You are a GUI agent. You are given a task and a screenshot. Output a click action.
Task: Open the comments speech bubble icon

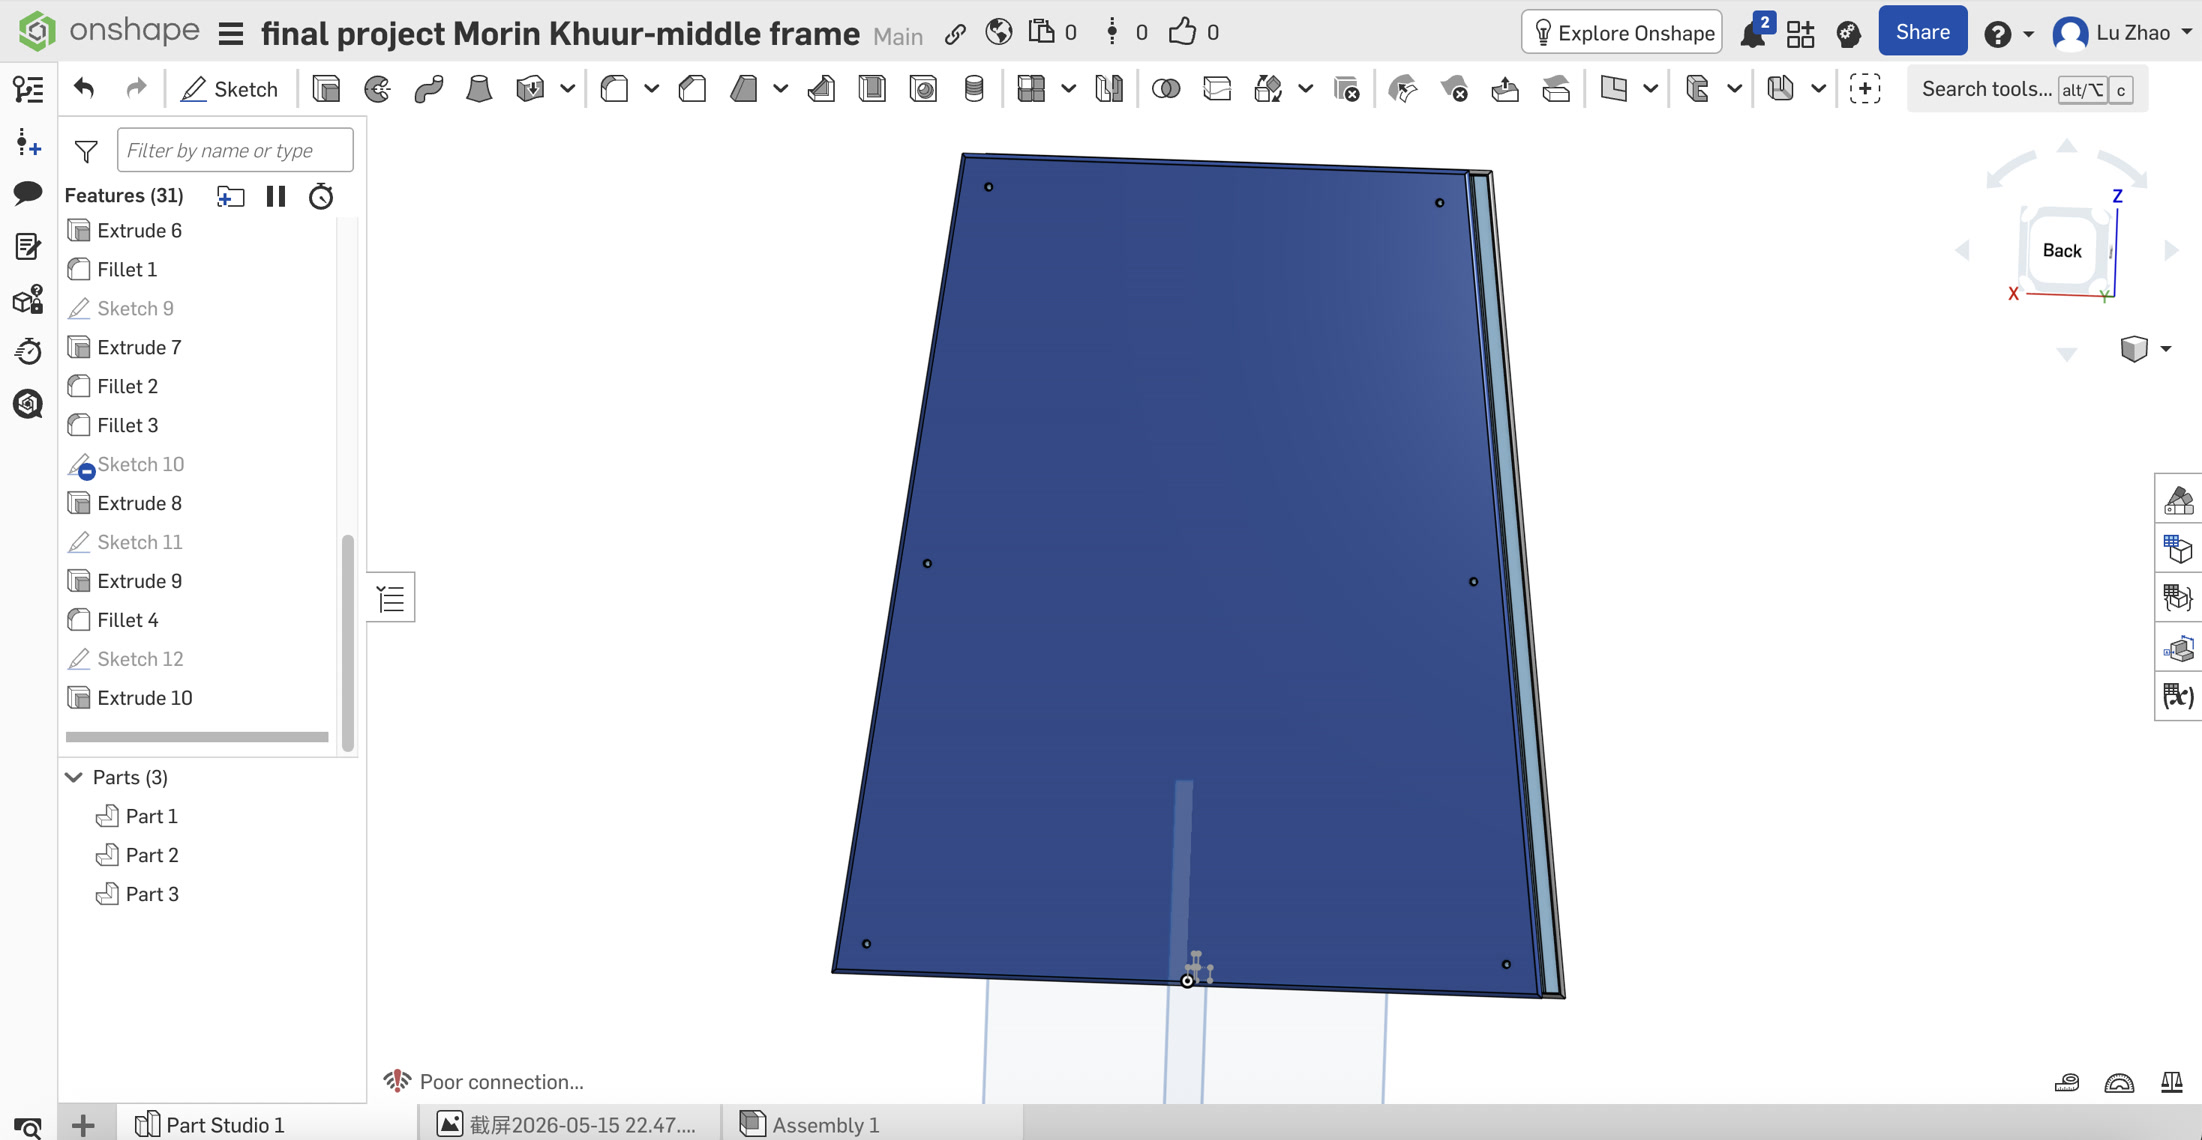click(28, 192)
